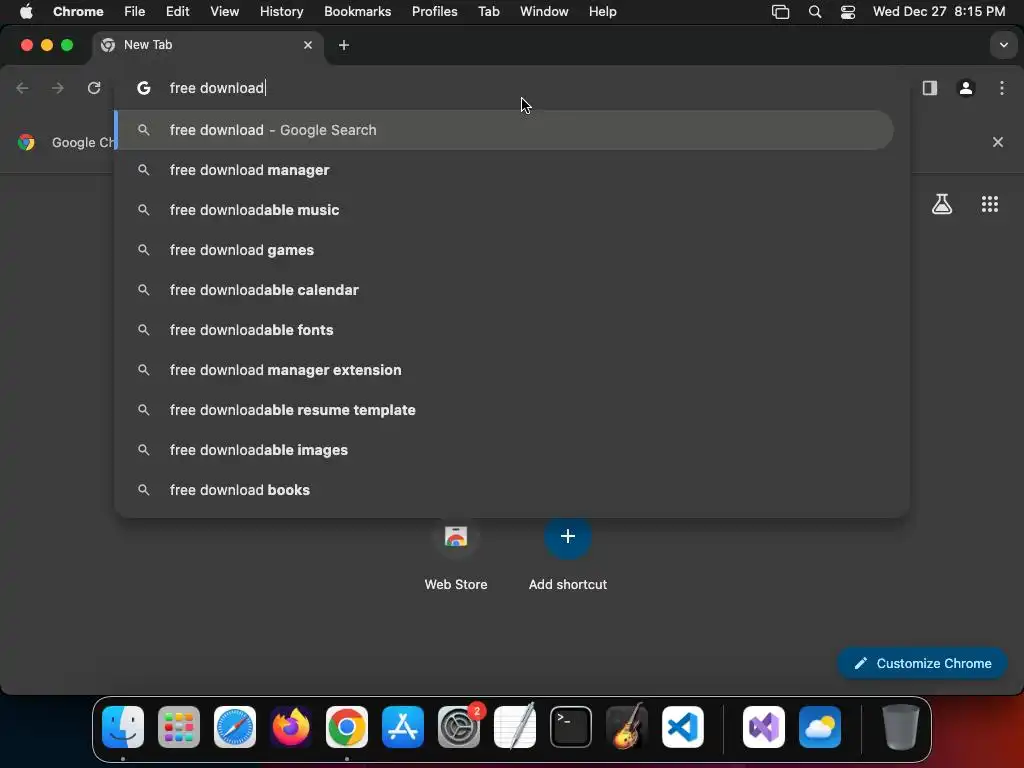The width and height of the screenshot is (1024, 768).
Task: Open the View menu
Action: click(225, 12)
